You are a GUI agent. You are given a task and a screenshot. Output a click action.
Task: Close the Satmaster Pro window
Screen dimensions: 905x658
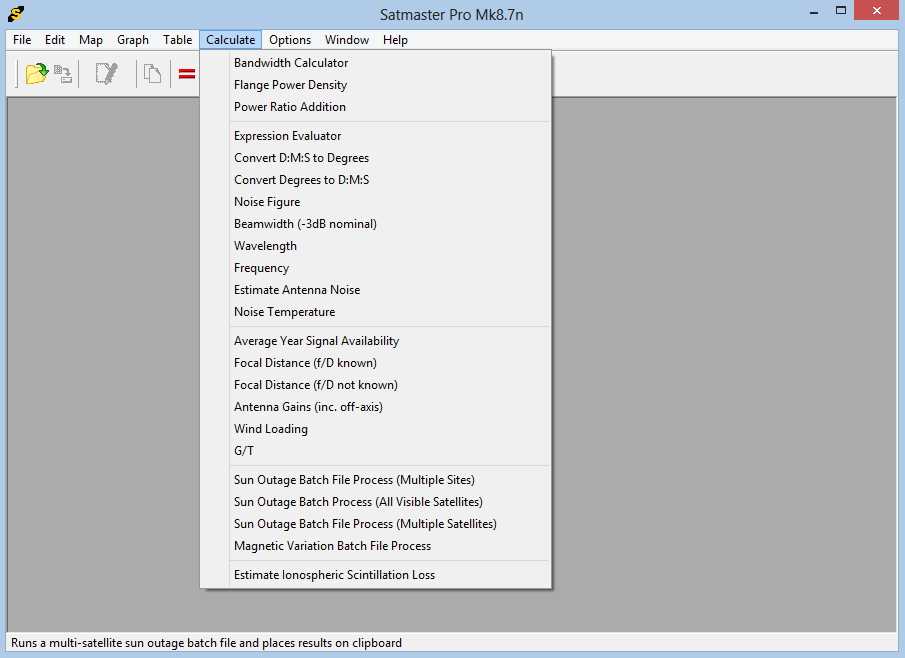tap(876, 11)
